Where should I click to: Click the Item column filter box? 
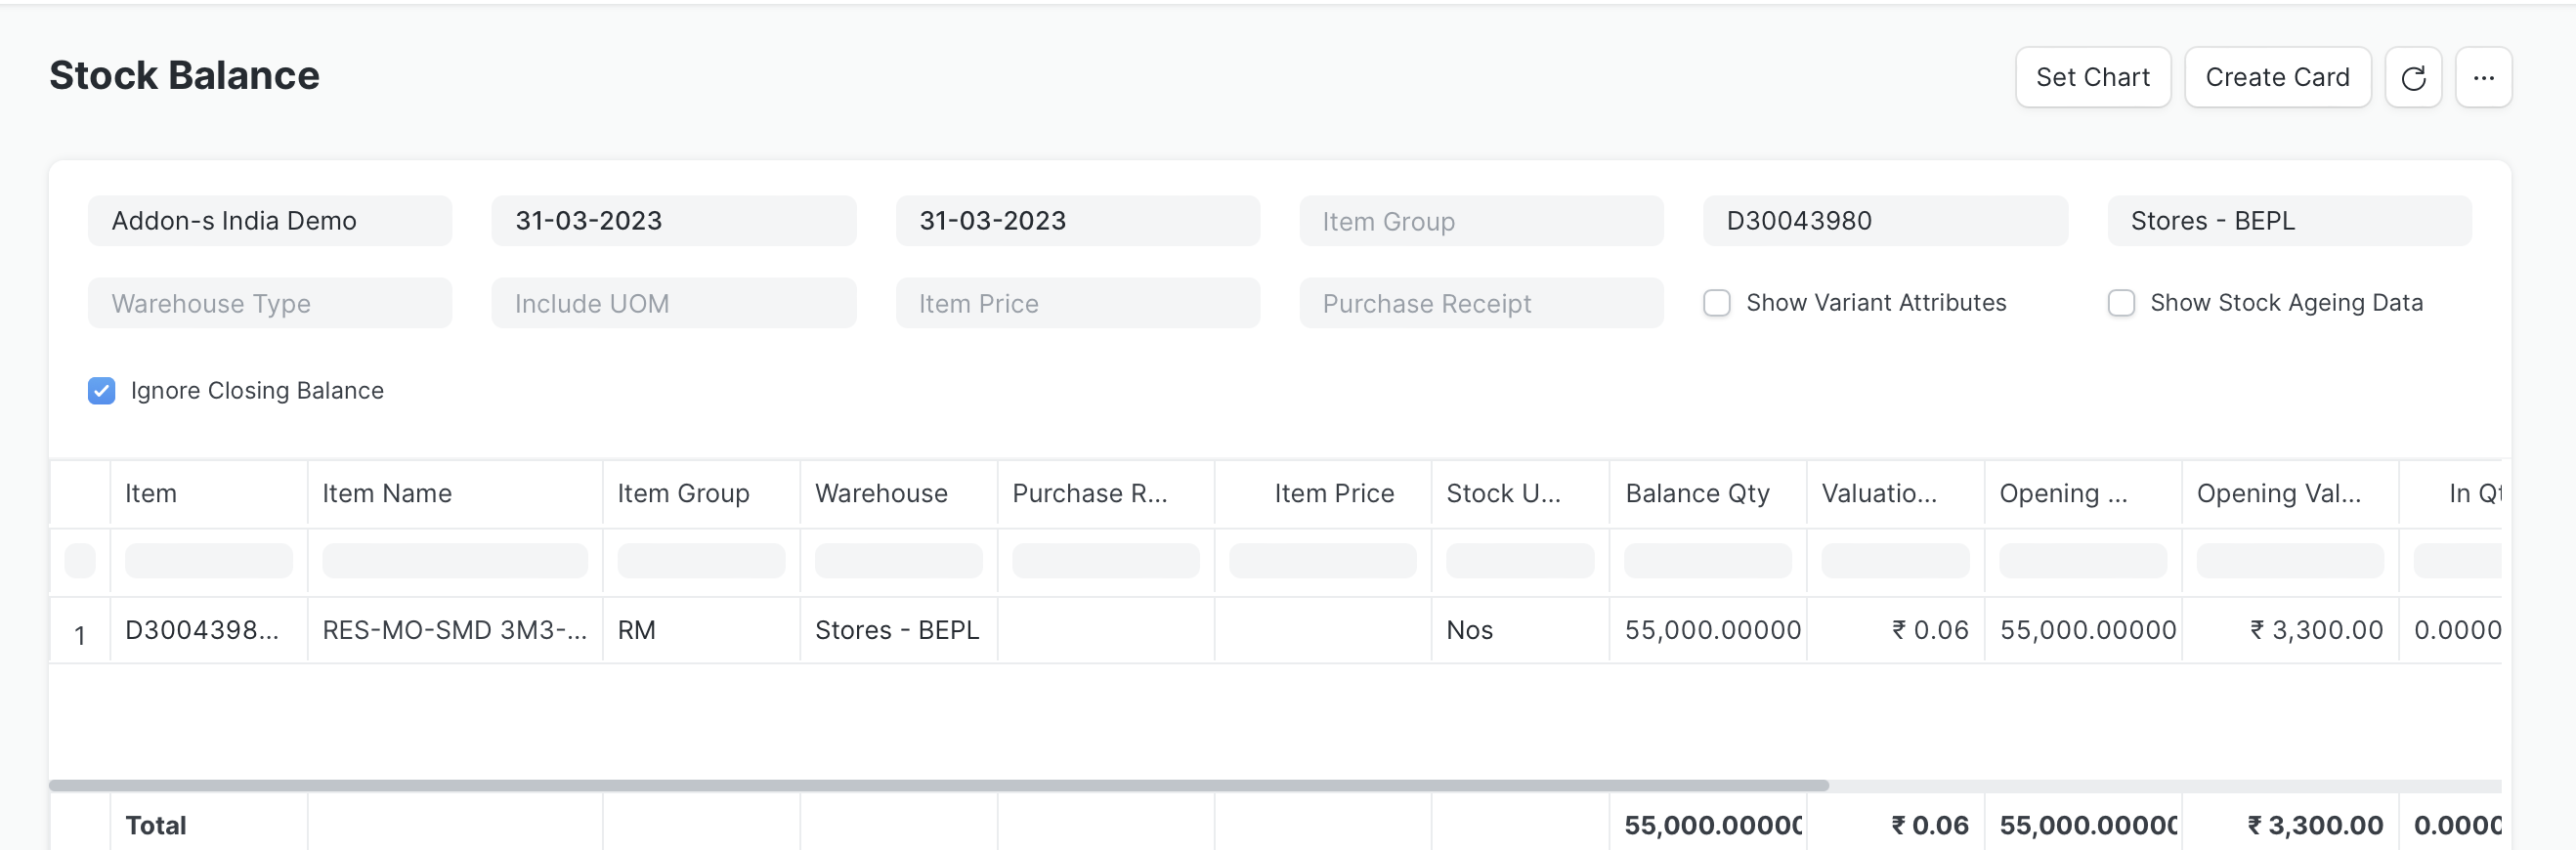click(208, 560)
